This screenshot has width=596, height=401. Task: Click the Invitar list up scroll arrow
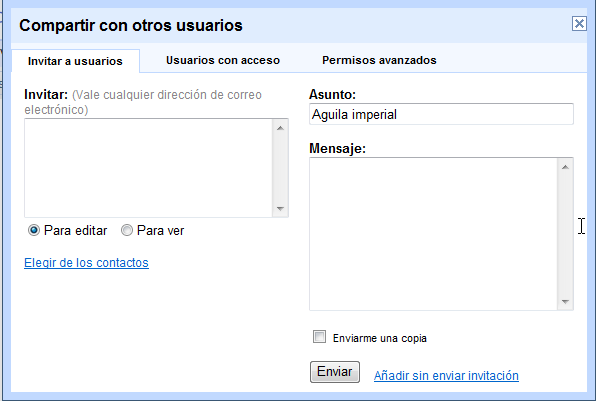pos(281,128)
